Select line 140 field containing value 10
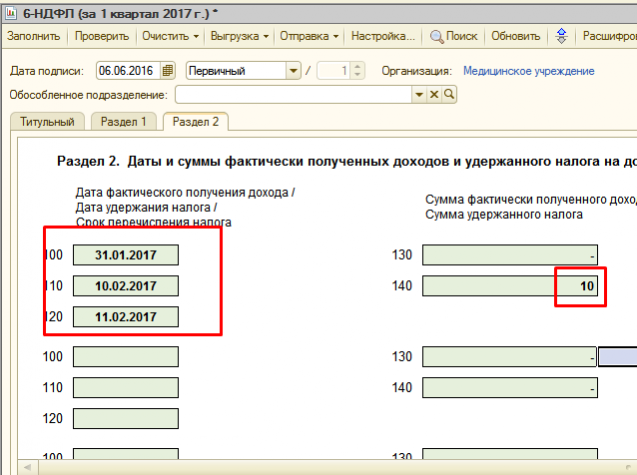Screen dimensions: 637x475 pos(510,287)
